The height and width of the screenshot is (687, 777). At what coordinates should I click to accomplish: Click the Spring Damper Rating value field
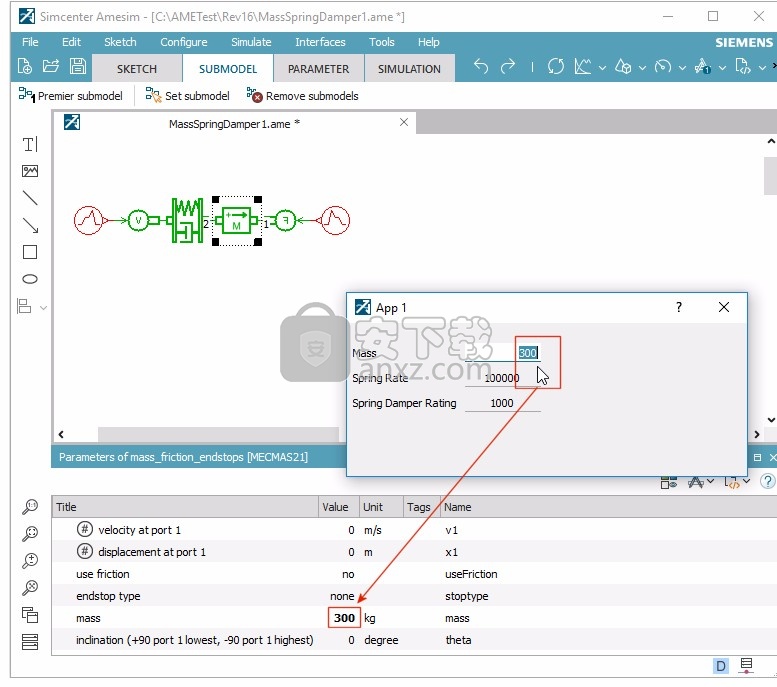(502, 403)
